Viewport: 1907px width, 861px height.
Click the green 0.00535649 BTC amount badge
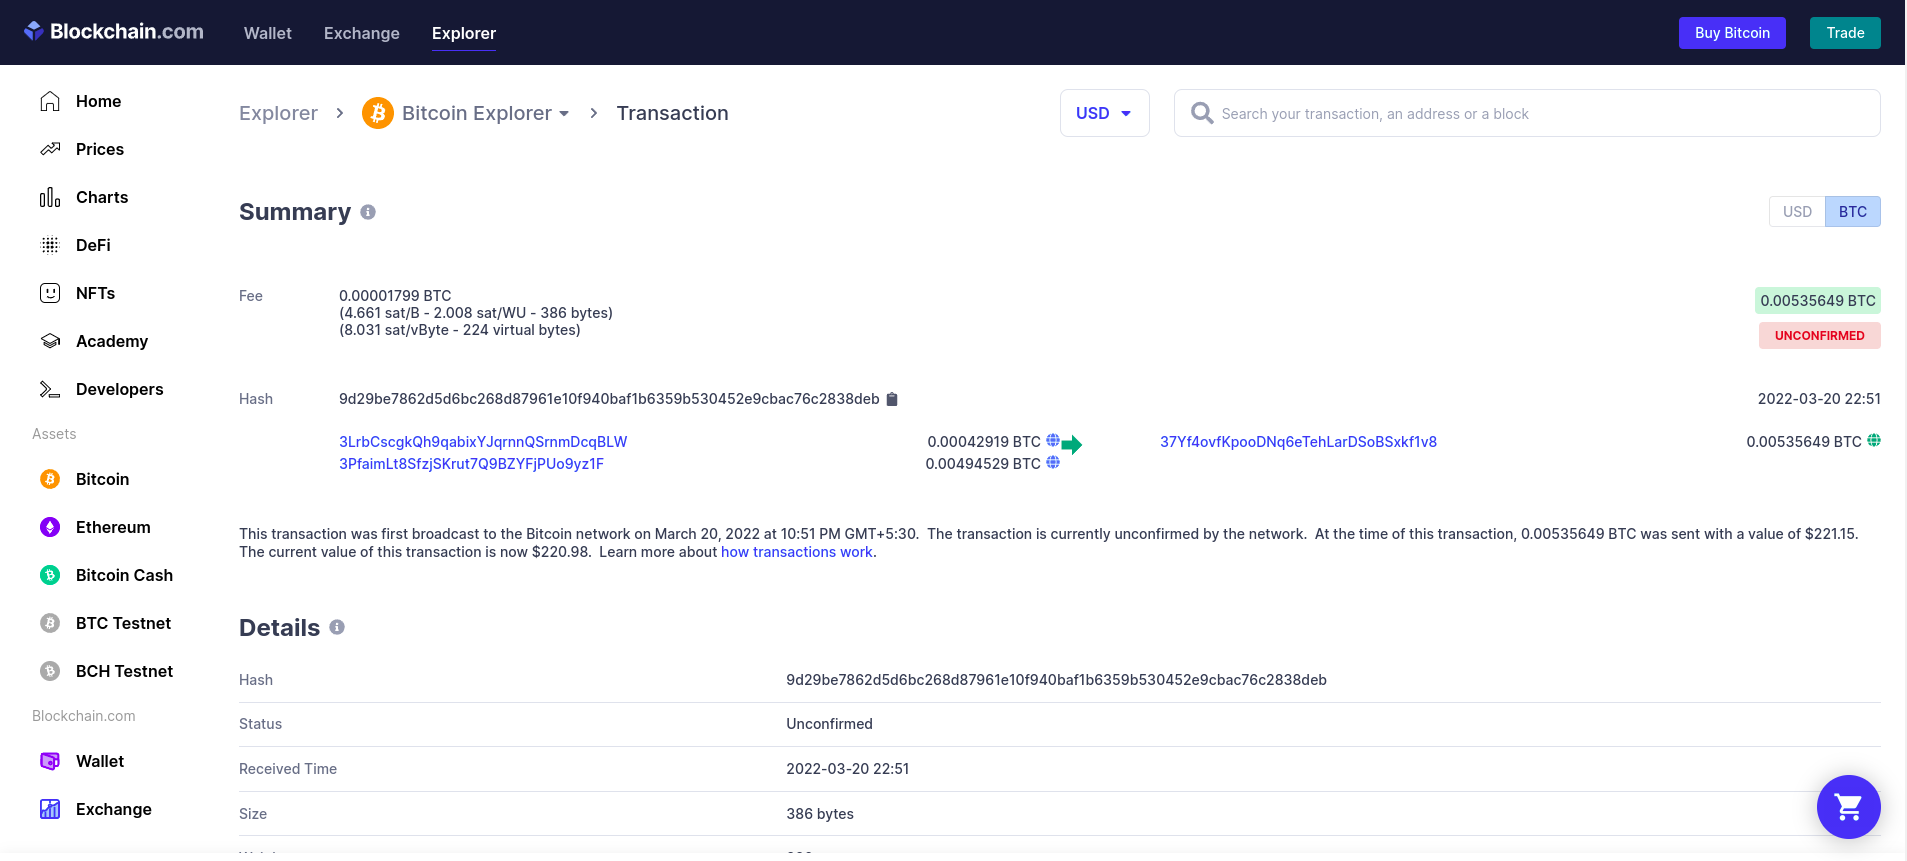pos(1817,301)
